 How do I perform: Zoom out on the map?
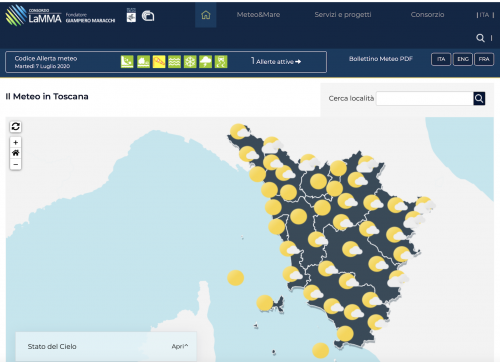pyautogui.click(x=15, y=164)
